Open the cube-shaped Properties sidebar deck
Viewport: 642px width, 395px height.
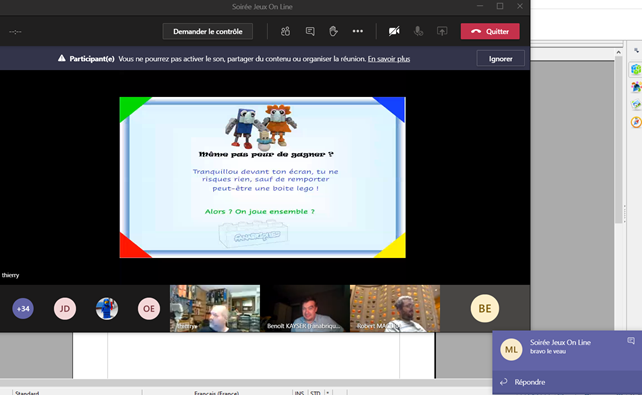[636, 69]
